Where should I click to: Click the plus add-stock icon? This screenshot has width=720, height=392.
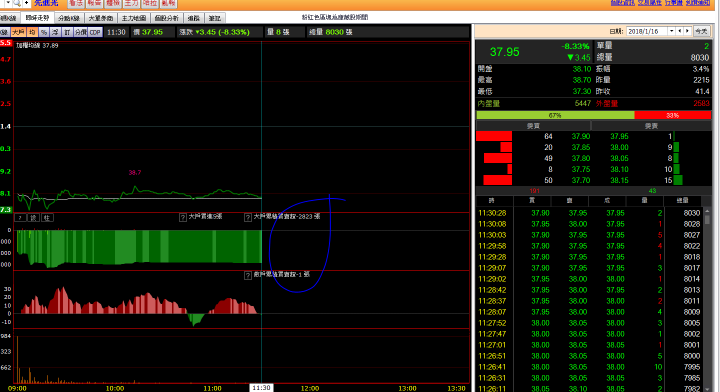click(x=26, y=3)
